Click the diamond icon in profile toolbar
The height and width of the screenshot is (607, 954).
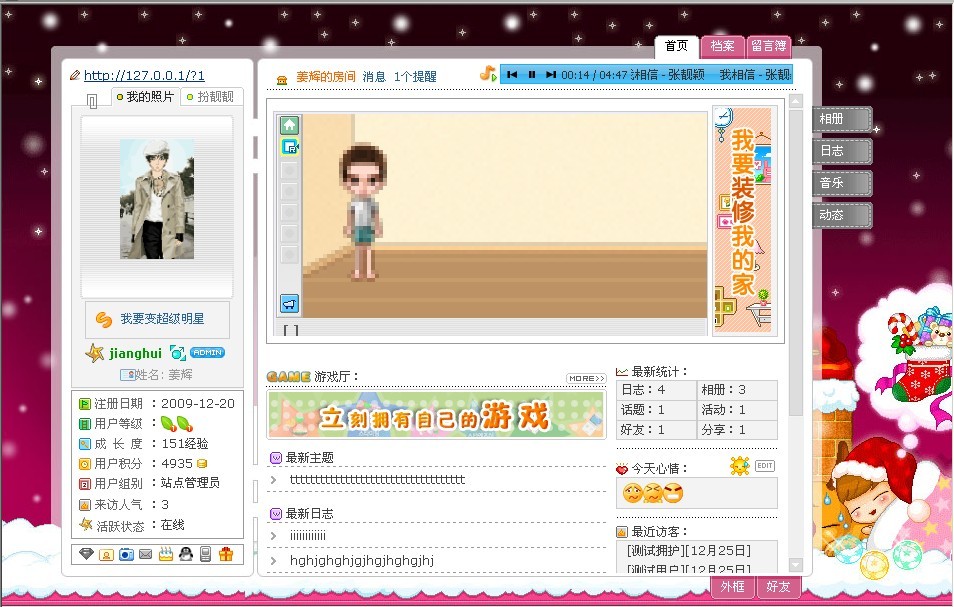(x=87, y=554)
